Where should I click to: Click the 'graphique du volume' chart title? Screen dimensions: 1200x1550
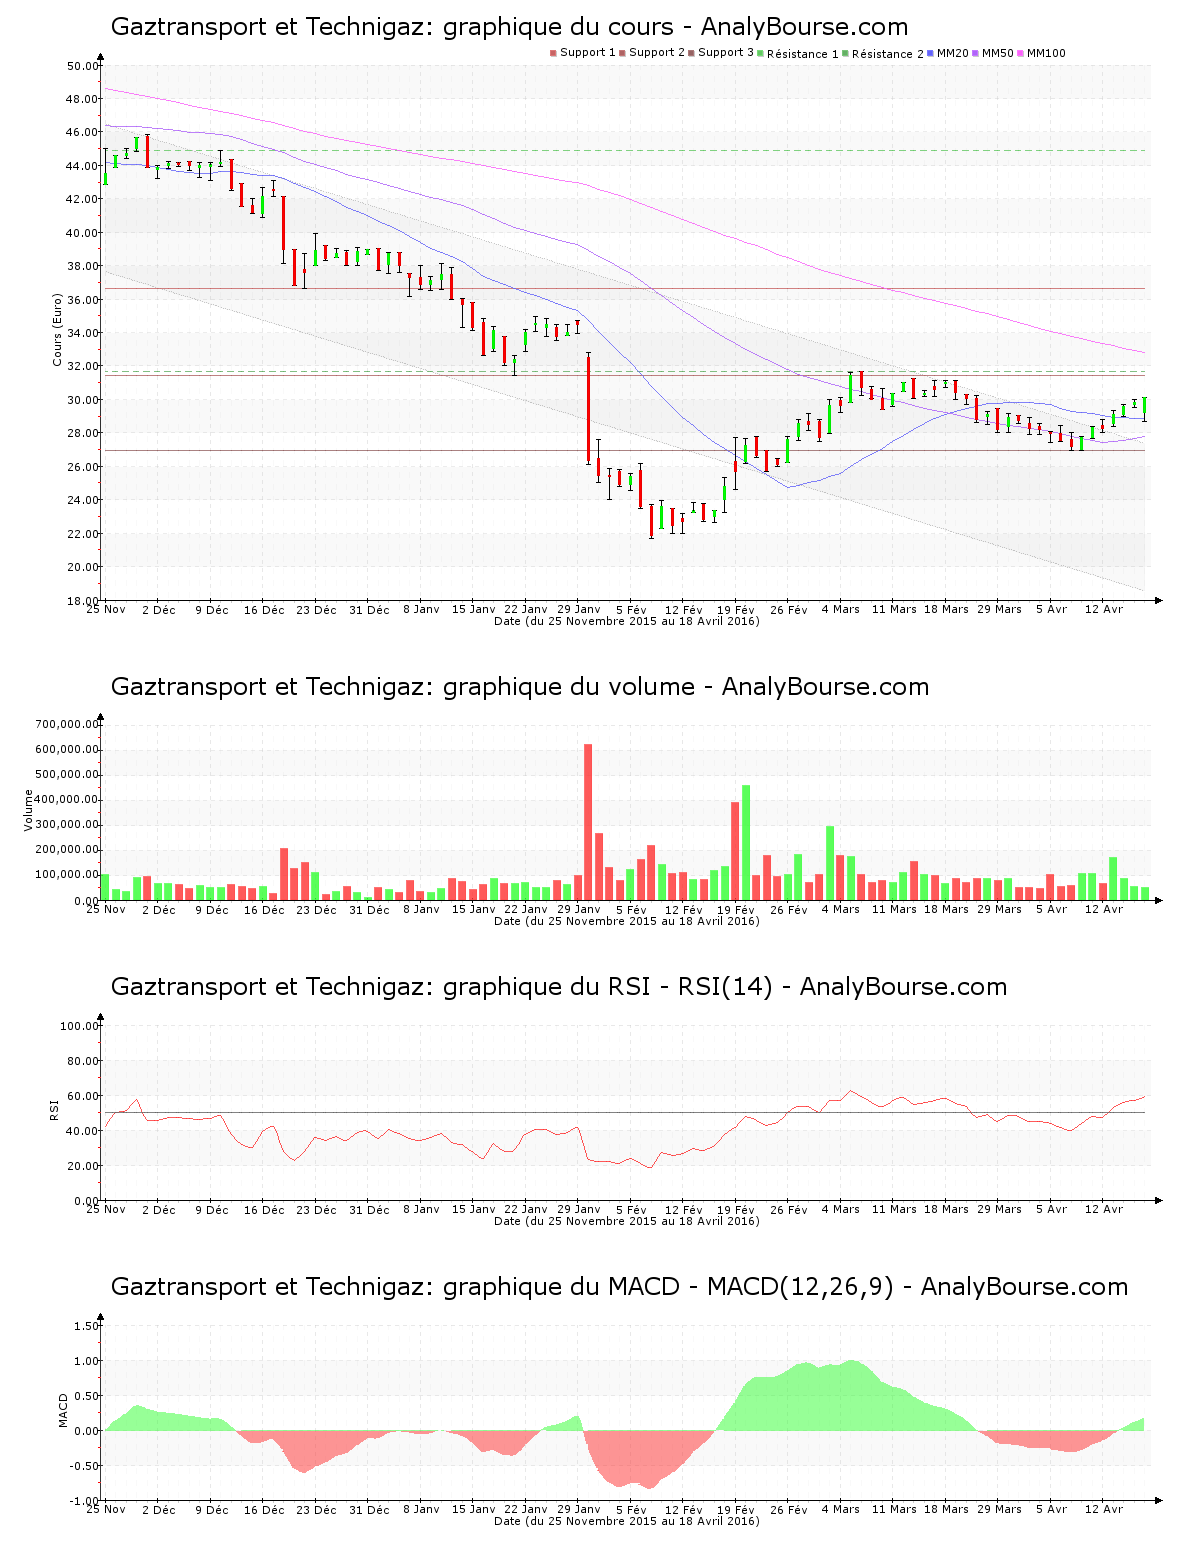[x=520, y=687]
